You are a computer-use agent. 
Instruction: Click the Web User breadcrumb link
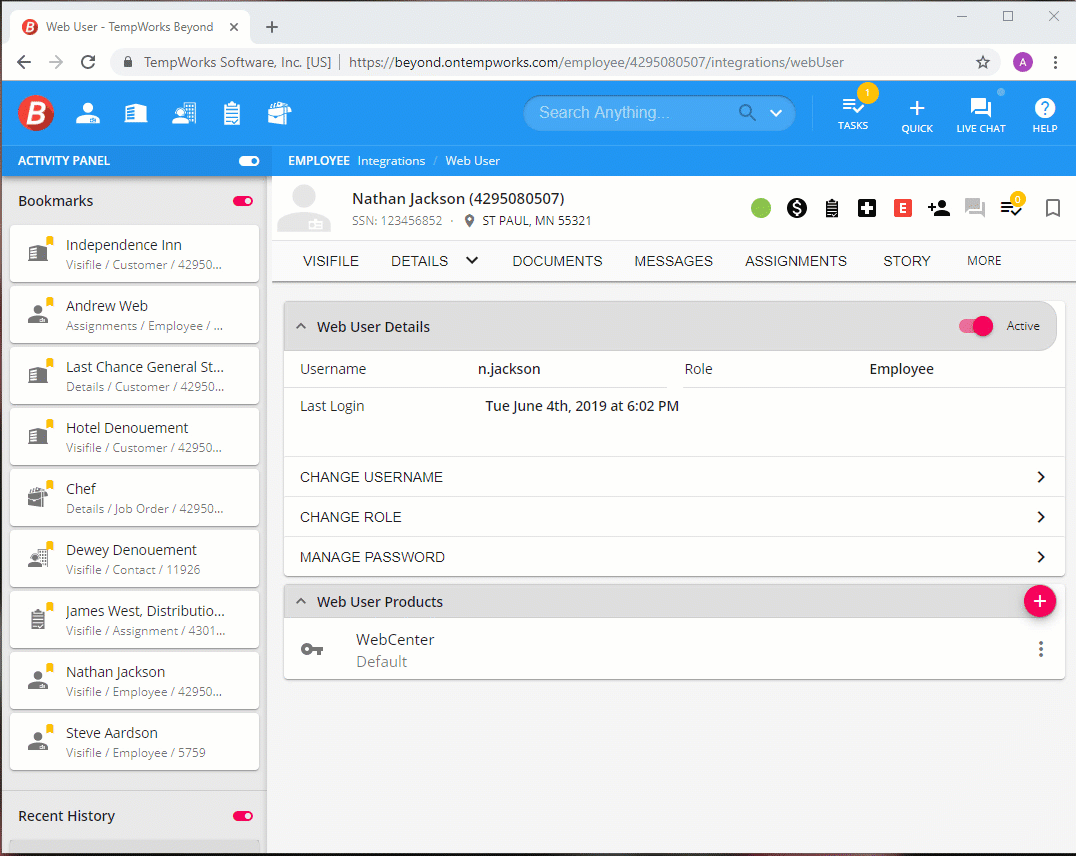[472, 161]
